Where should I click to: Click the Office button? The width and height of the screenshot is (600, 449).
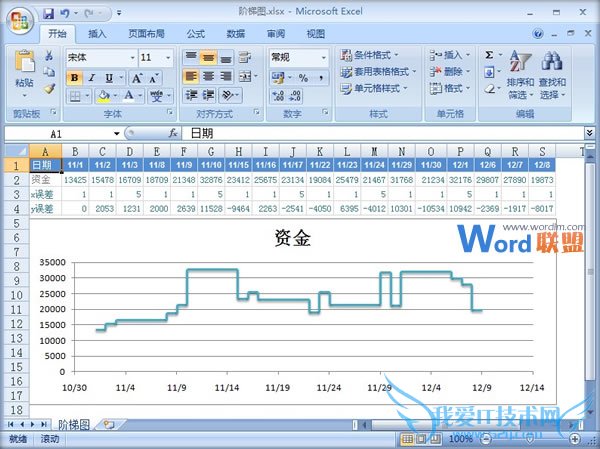pos(20,22)
